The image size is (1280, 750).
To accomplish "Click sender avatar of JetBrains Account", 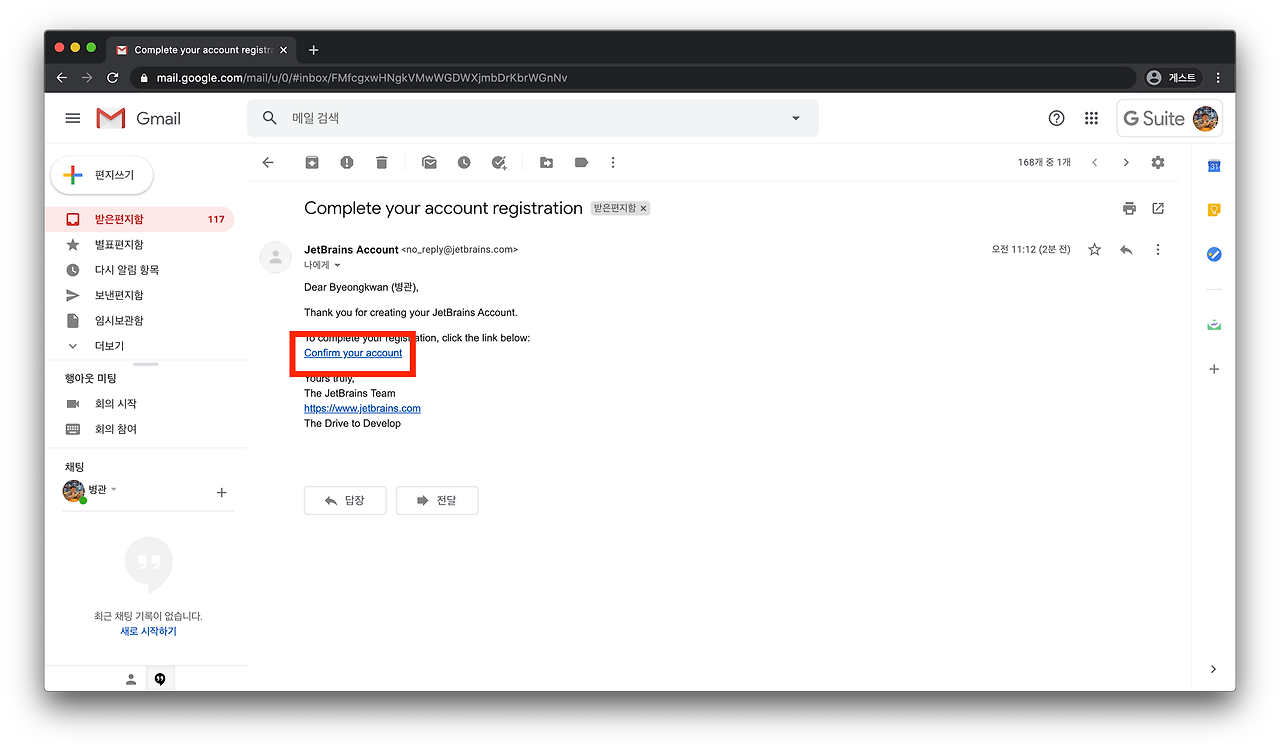I will point(275,257).
